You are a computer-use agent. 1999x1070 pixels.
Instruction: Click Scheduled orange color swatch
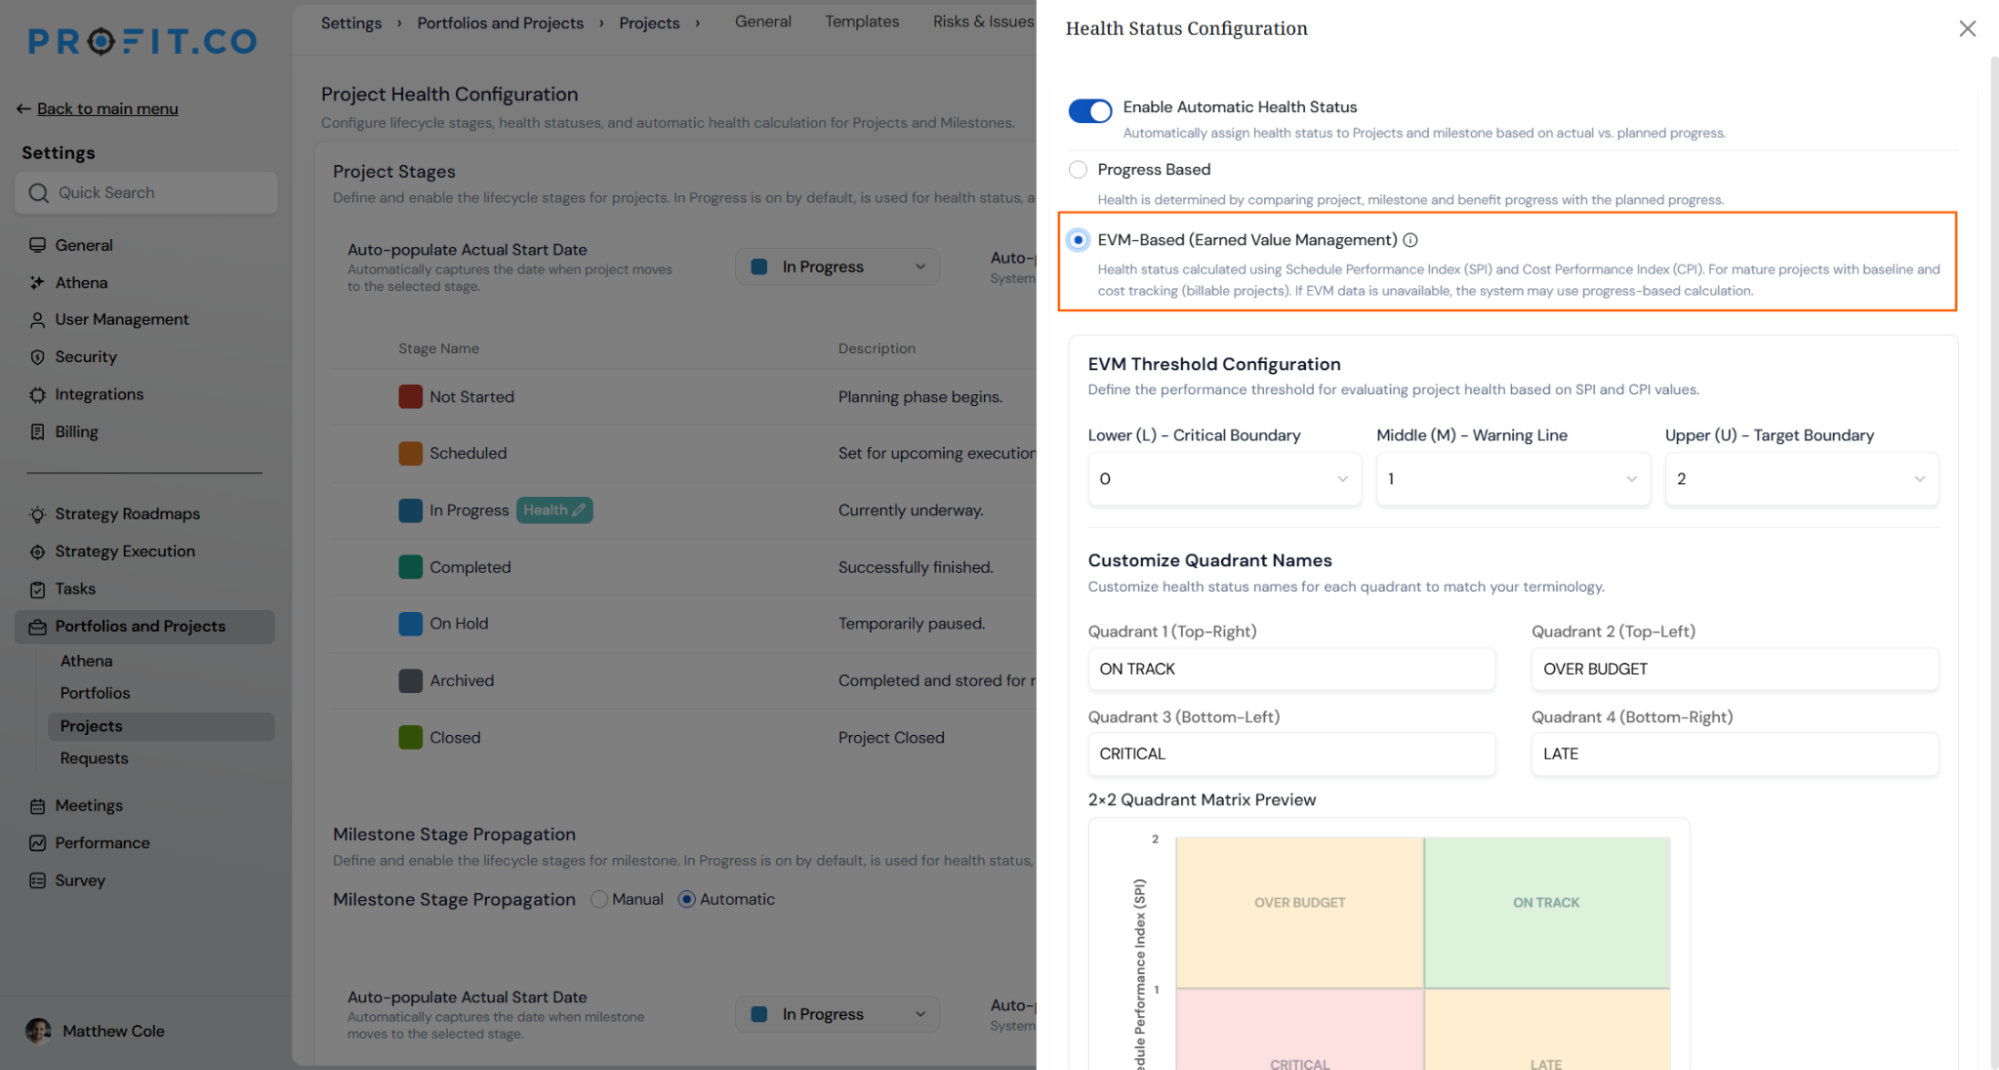[x=410, y=453]
